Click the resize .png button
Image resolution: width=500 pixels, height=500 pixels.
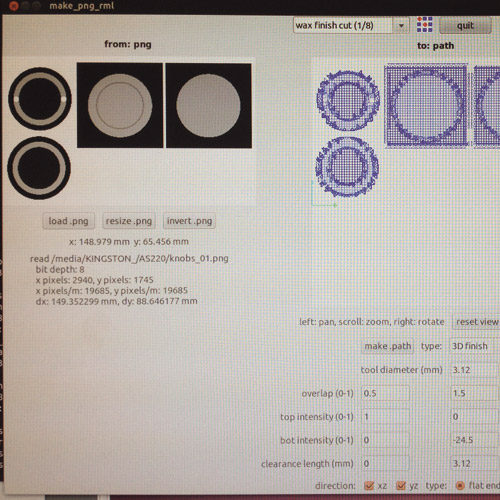(129, 221)
